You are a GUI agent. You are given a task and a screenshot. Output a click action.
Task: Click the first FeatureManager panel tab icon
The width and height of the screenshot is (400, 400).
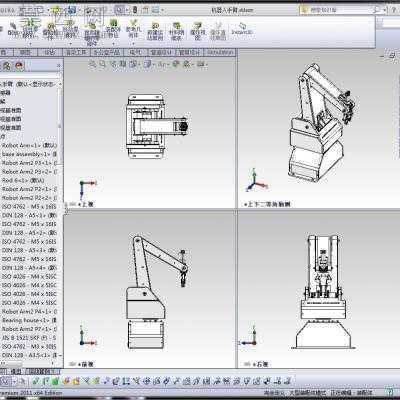pos(7,66)
